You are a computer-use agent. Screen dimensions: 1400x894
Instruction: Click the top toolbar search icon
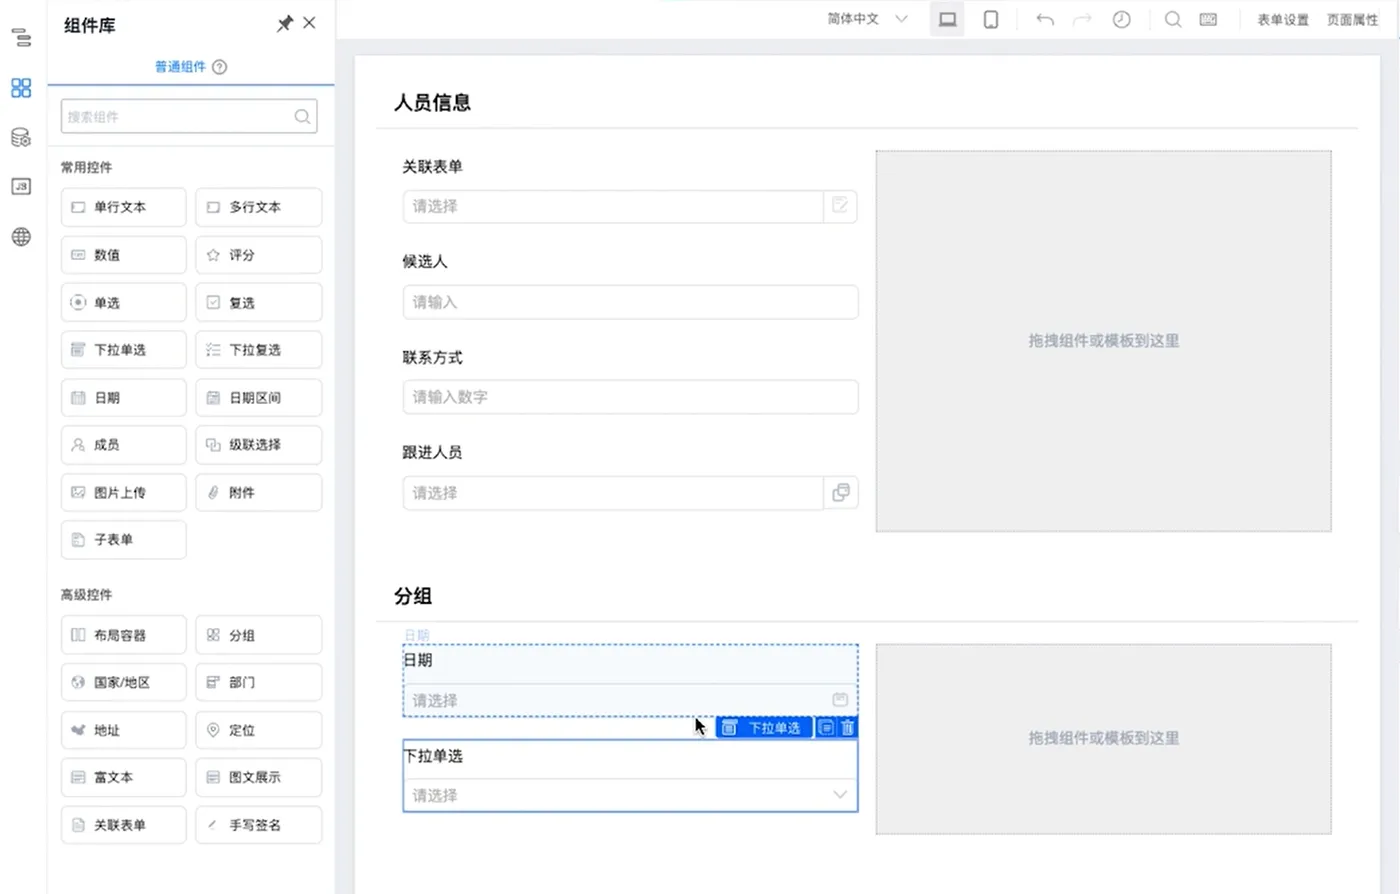pyautogui.click(x=1173, y=19)
